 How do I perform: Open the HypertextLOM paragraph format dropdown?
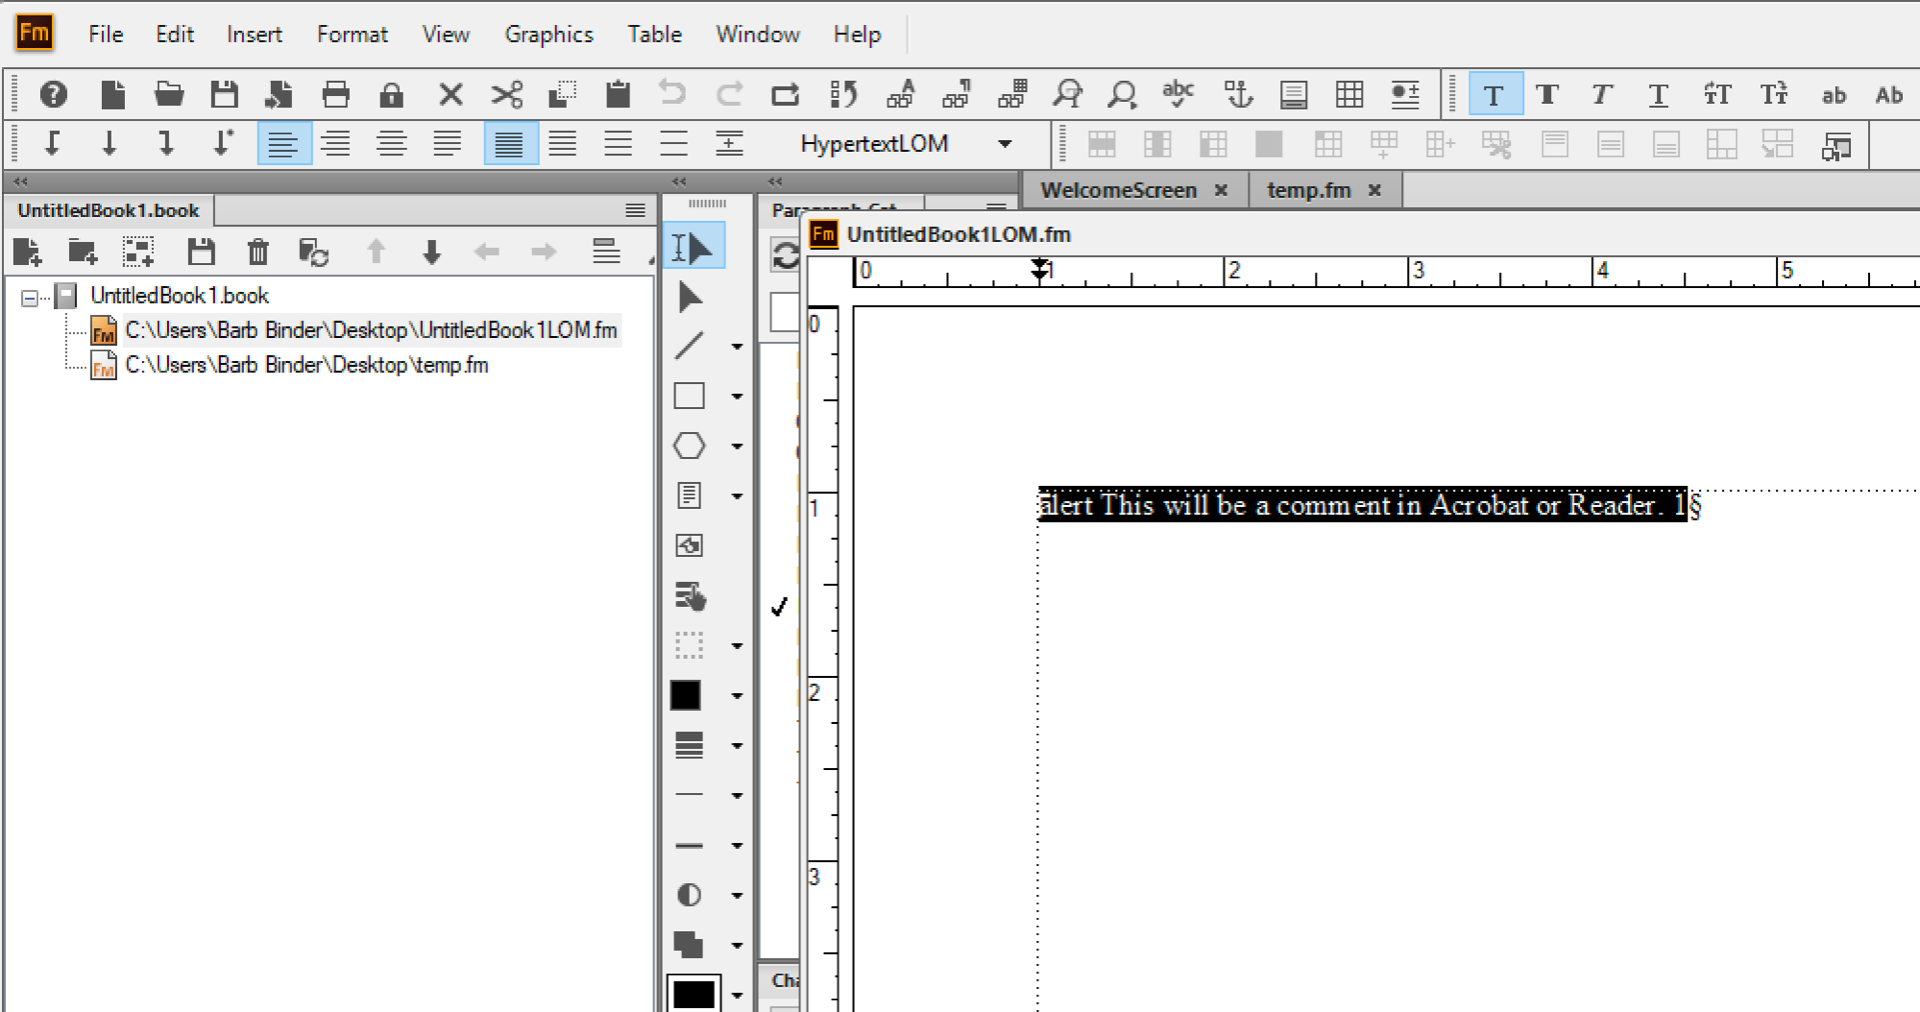click(x=1005, y=144)
